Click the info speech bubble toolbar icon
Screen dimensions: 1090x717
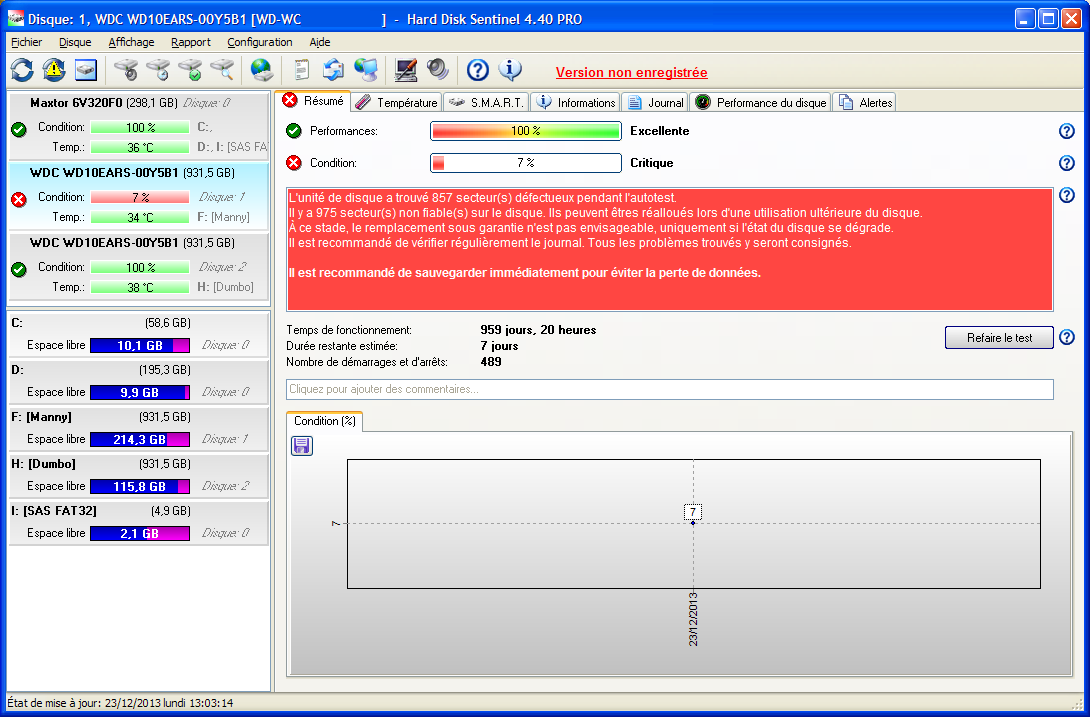(x=510, y=70)
